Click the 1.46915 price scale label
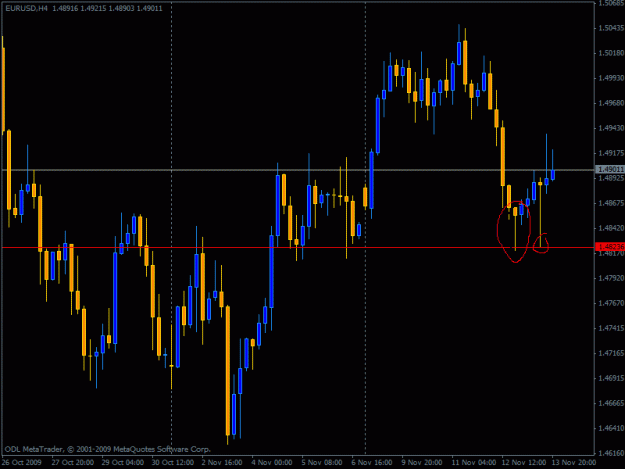Screen dimensions: 625x469 click(611, 378)
